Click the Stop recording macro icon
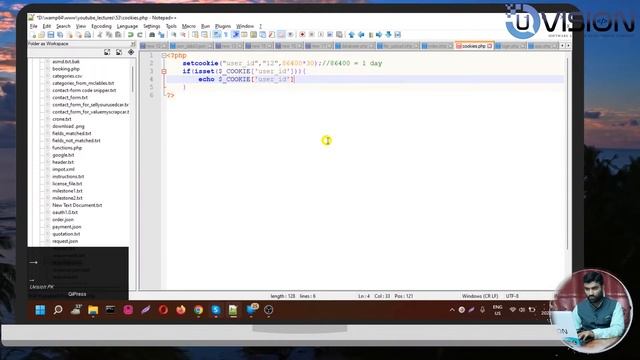 (x=311, y=35)
